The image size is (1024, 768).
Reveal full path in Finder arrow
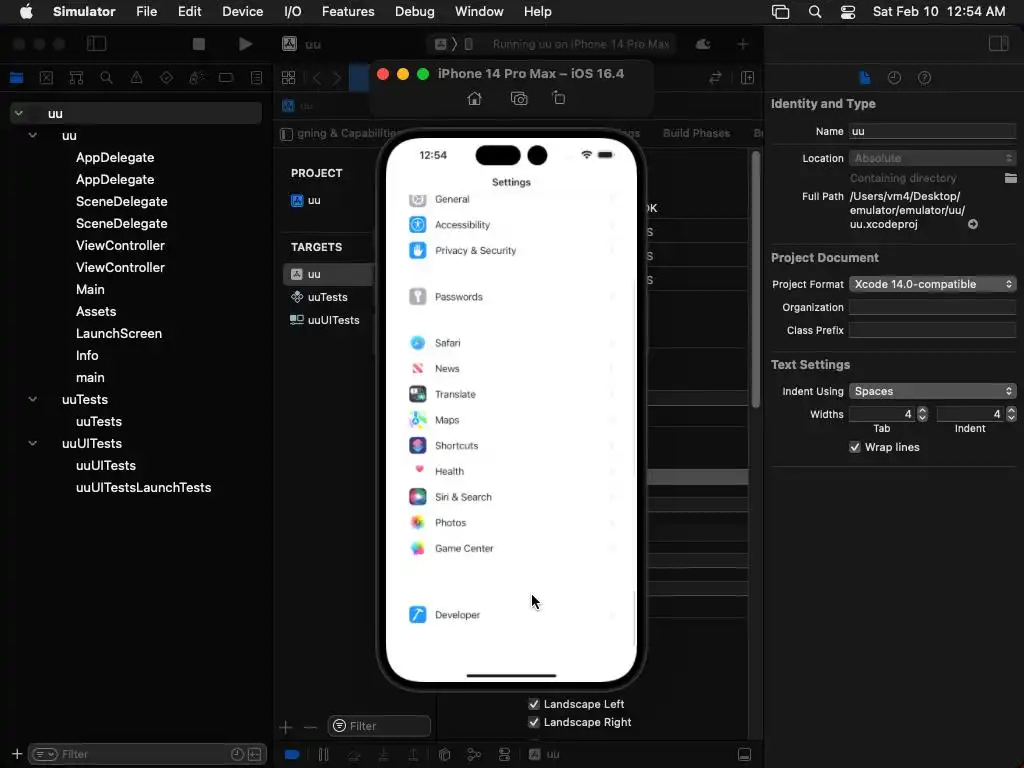(972, 224)
